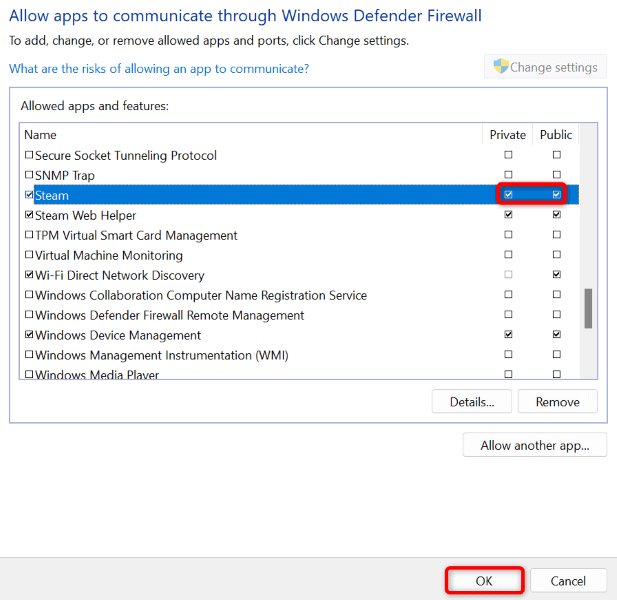The height and width of the screenshot is (600, 617).
Task: Toggle Steam Web Helper Private checkbox
Action: (x=509, y=215)
